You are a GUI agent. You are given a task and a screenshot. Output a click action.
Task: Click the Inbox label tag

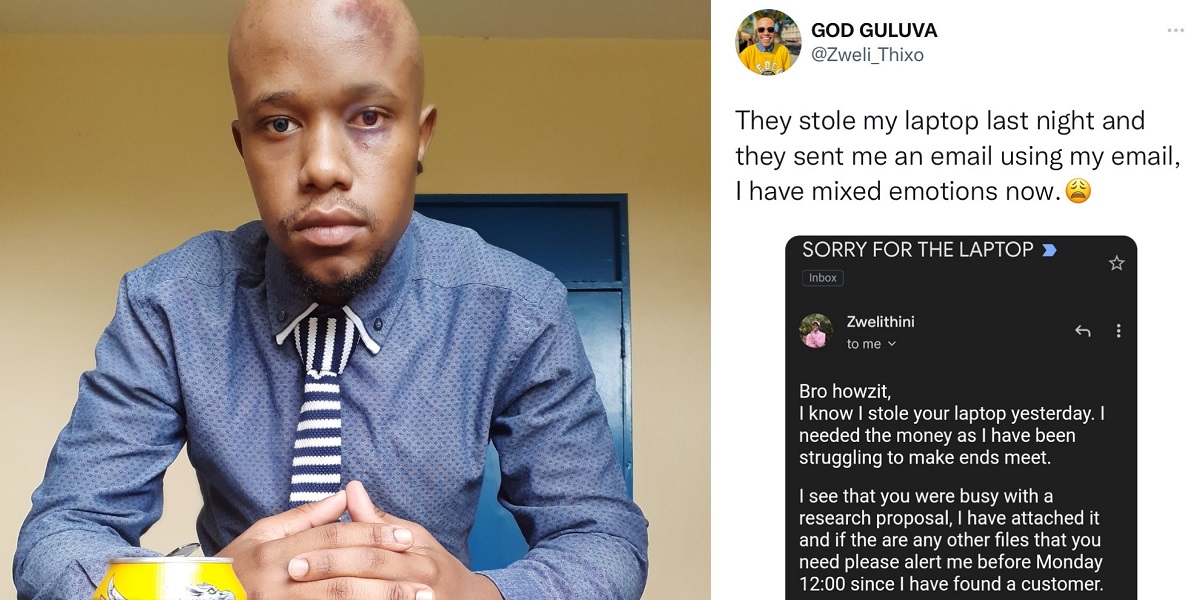pyautogui.click(x=823, y=278)
